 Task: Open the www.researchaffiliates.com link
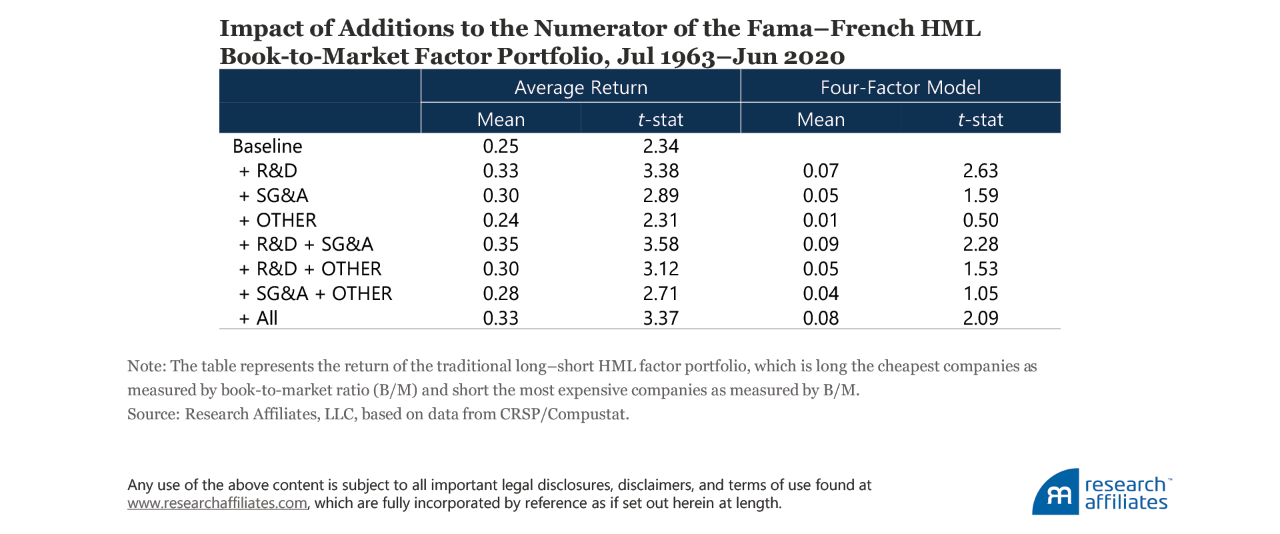tap(217, 503)
